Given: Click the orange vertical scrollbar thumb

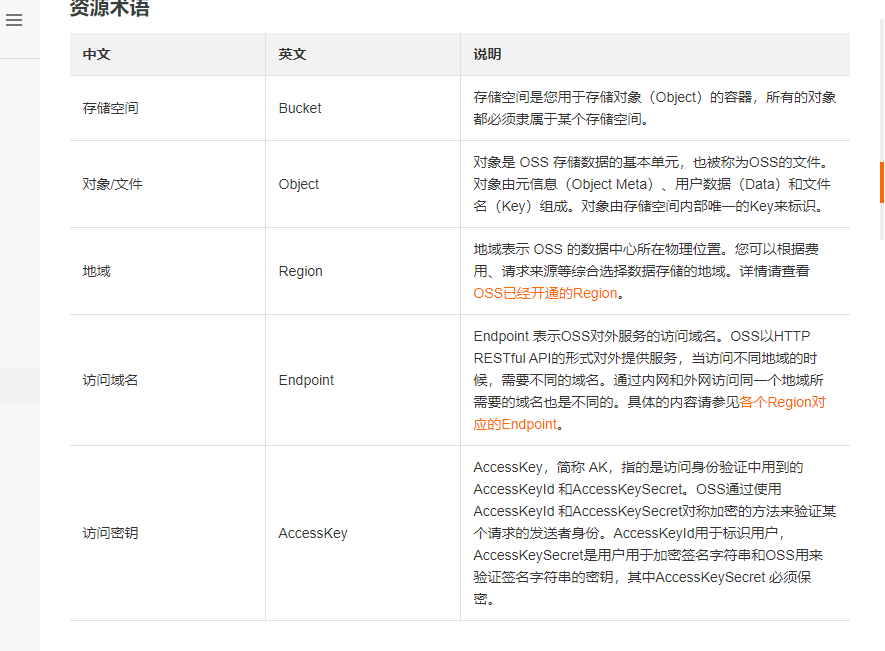Looking at the screenshot, I should [x=882, y=182].
